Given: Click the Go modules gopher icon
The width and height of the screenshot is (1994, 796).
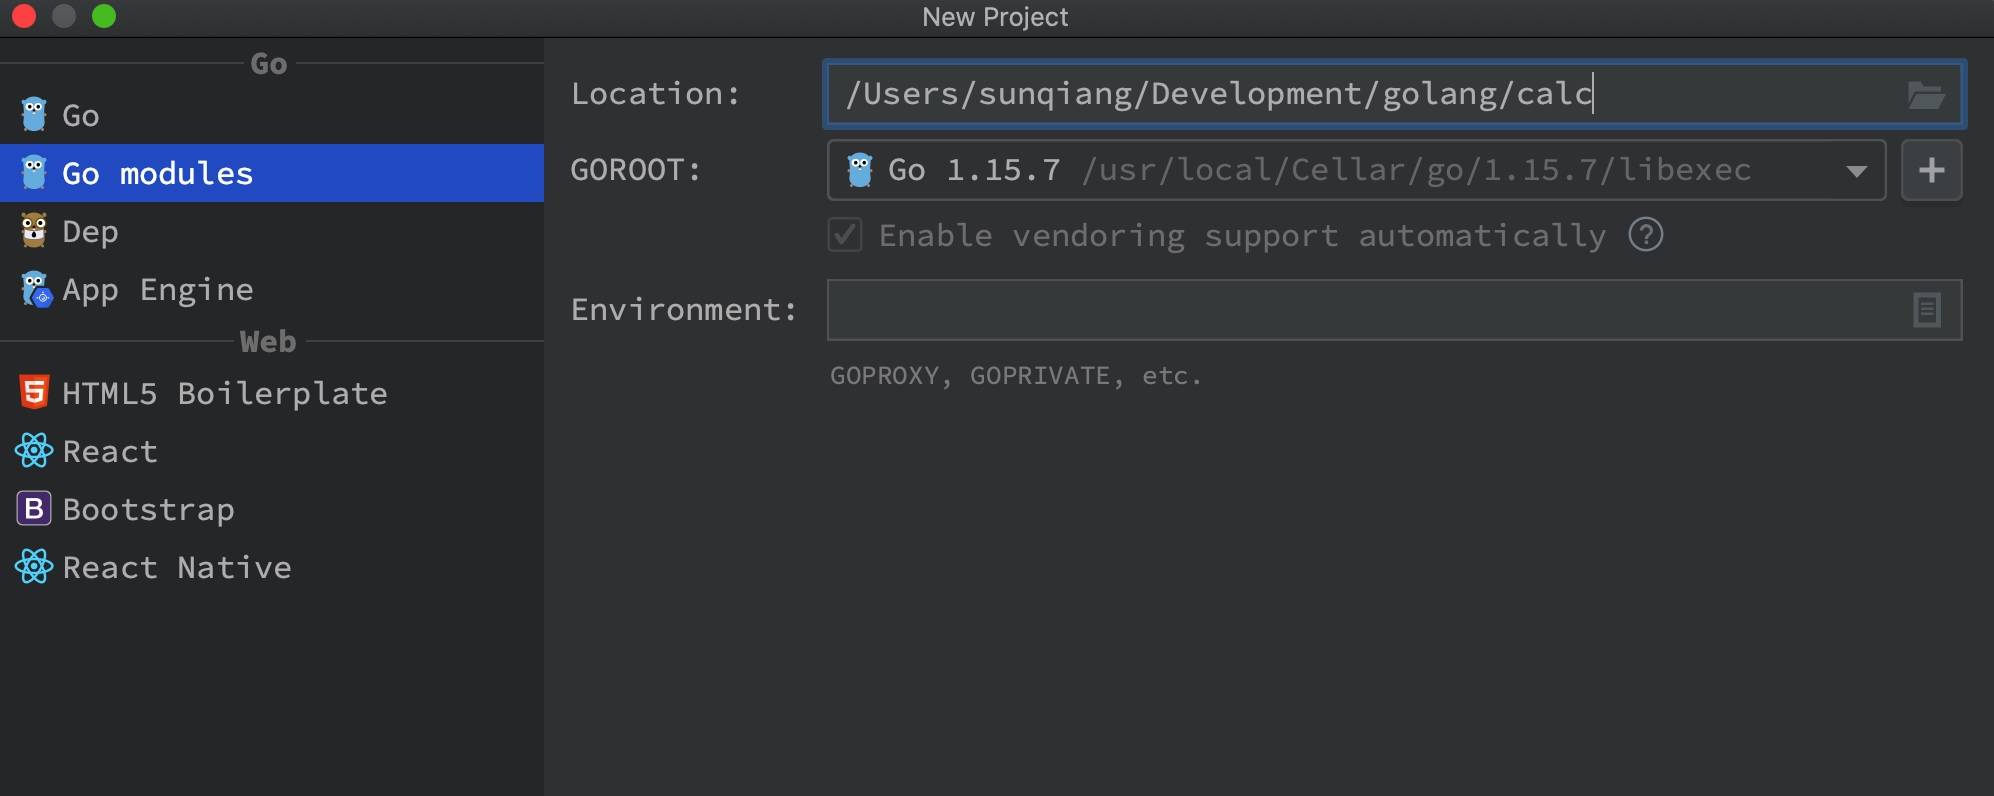Looking at the screenshot, I should 34,173.
